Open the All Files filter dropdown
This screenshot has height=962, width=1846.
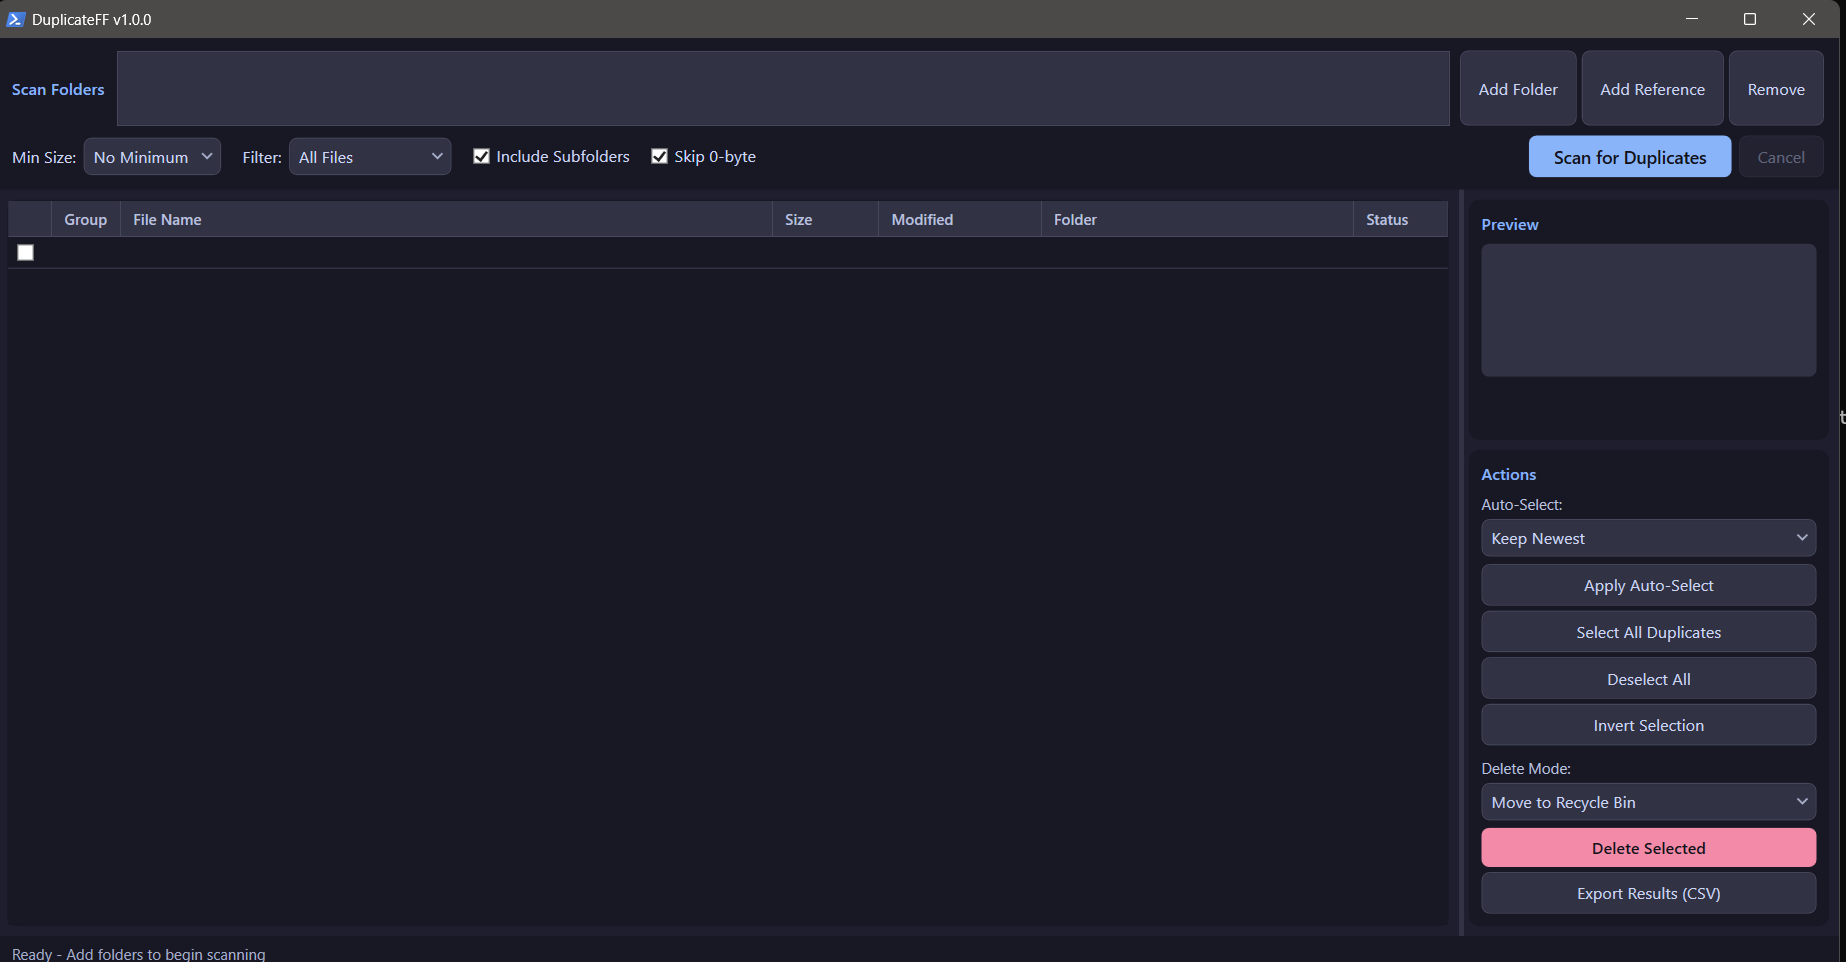click(x=370, y=156)
